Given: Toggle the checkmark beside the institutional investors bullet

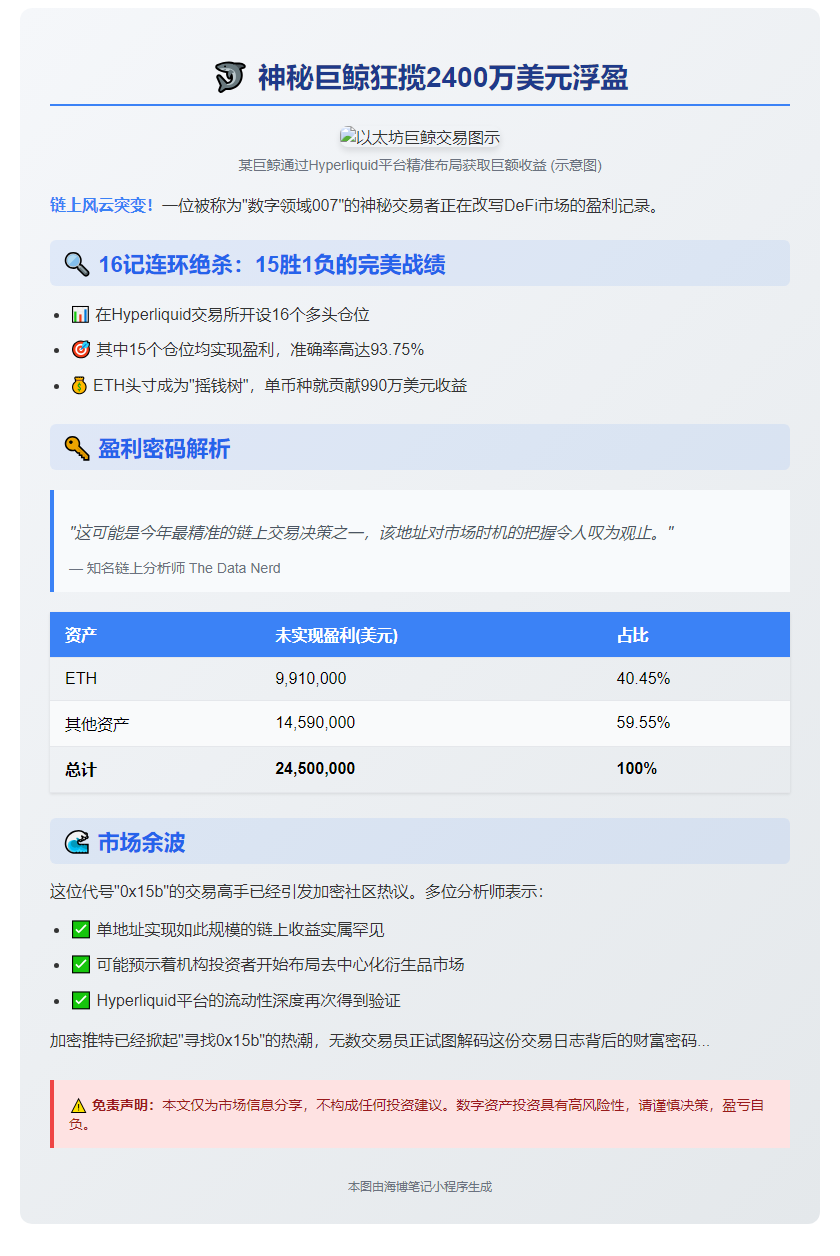Looking at the screenshot, I should tap(80, 965).
